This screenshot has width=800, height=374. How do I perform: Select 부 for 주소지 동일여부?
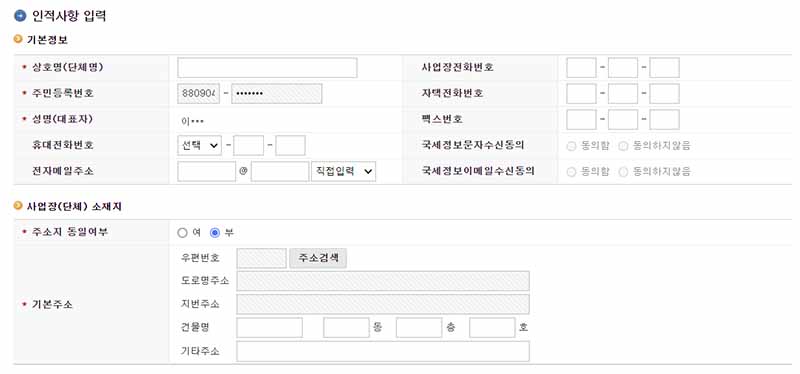click(x=215, y=233)
